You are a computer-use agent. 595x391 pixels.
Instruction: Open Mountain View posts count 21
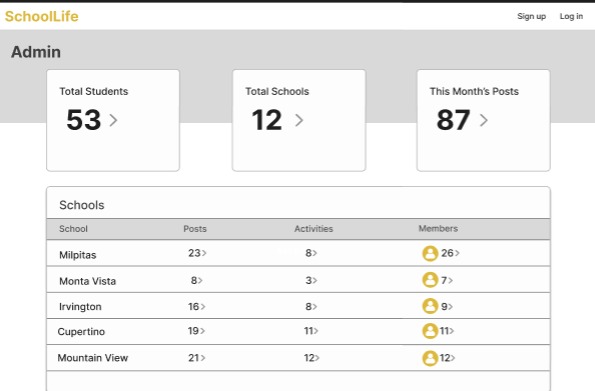click(197, 358)
